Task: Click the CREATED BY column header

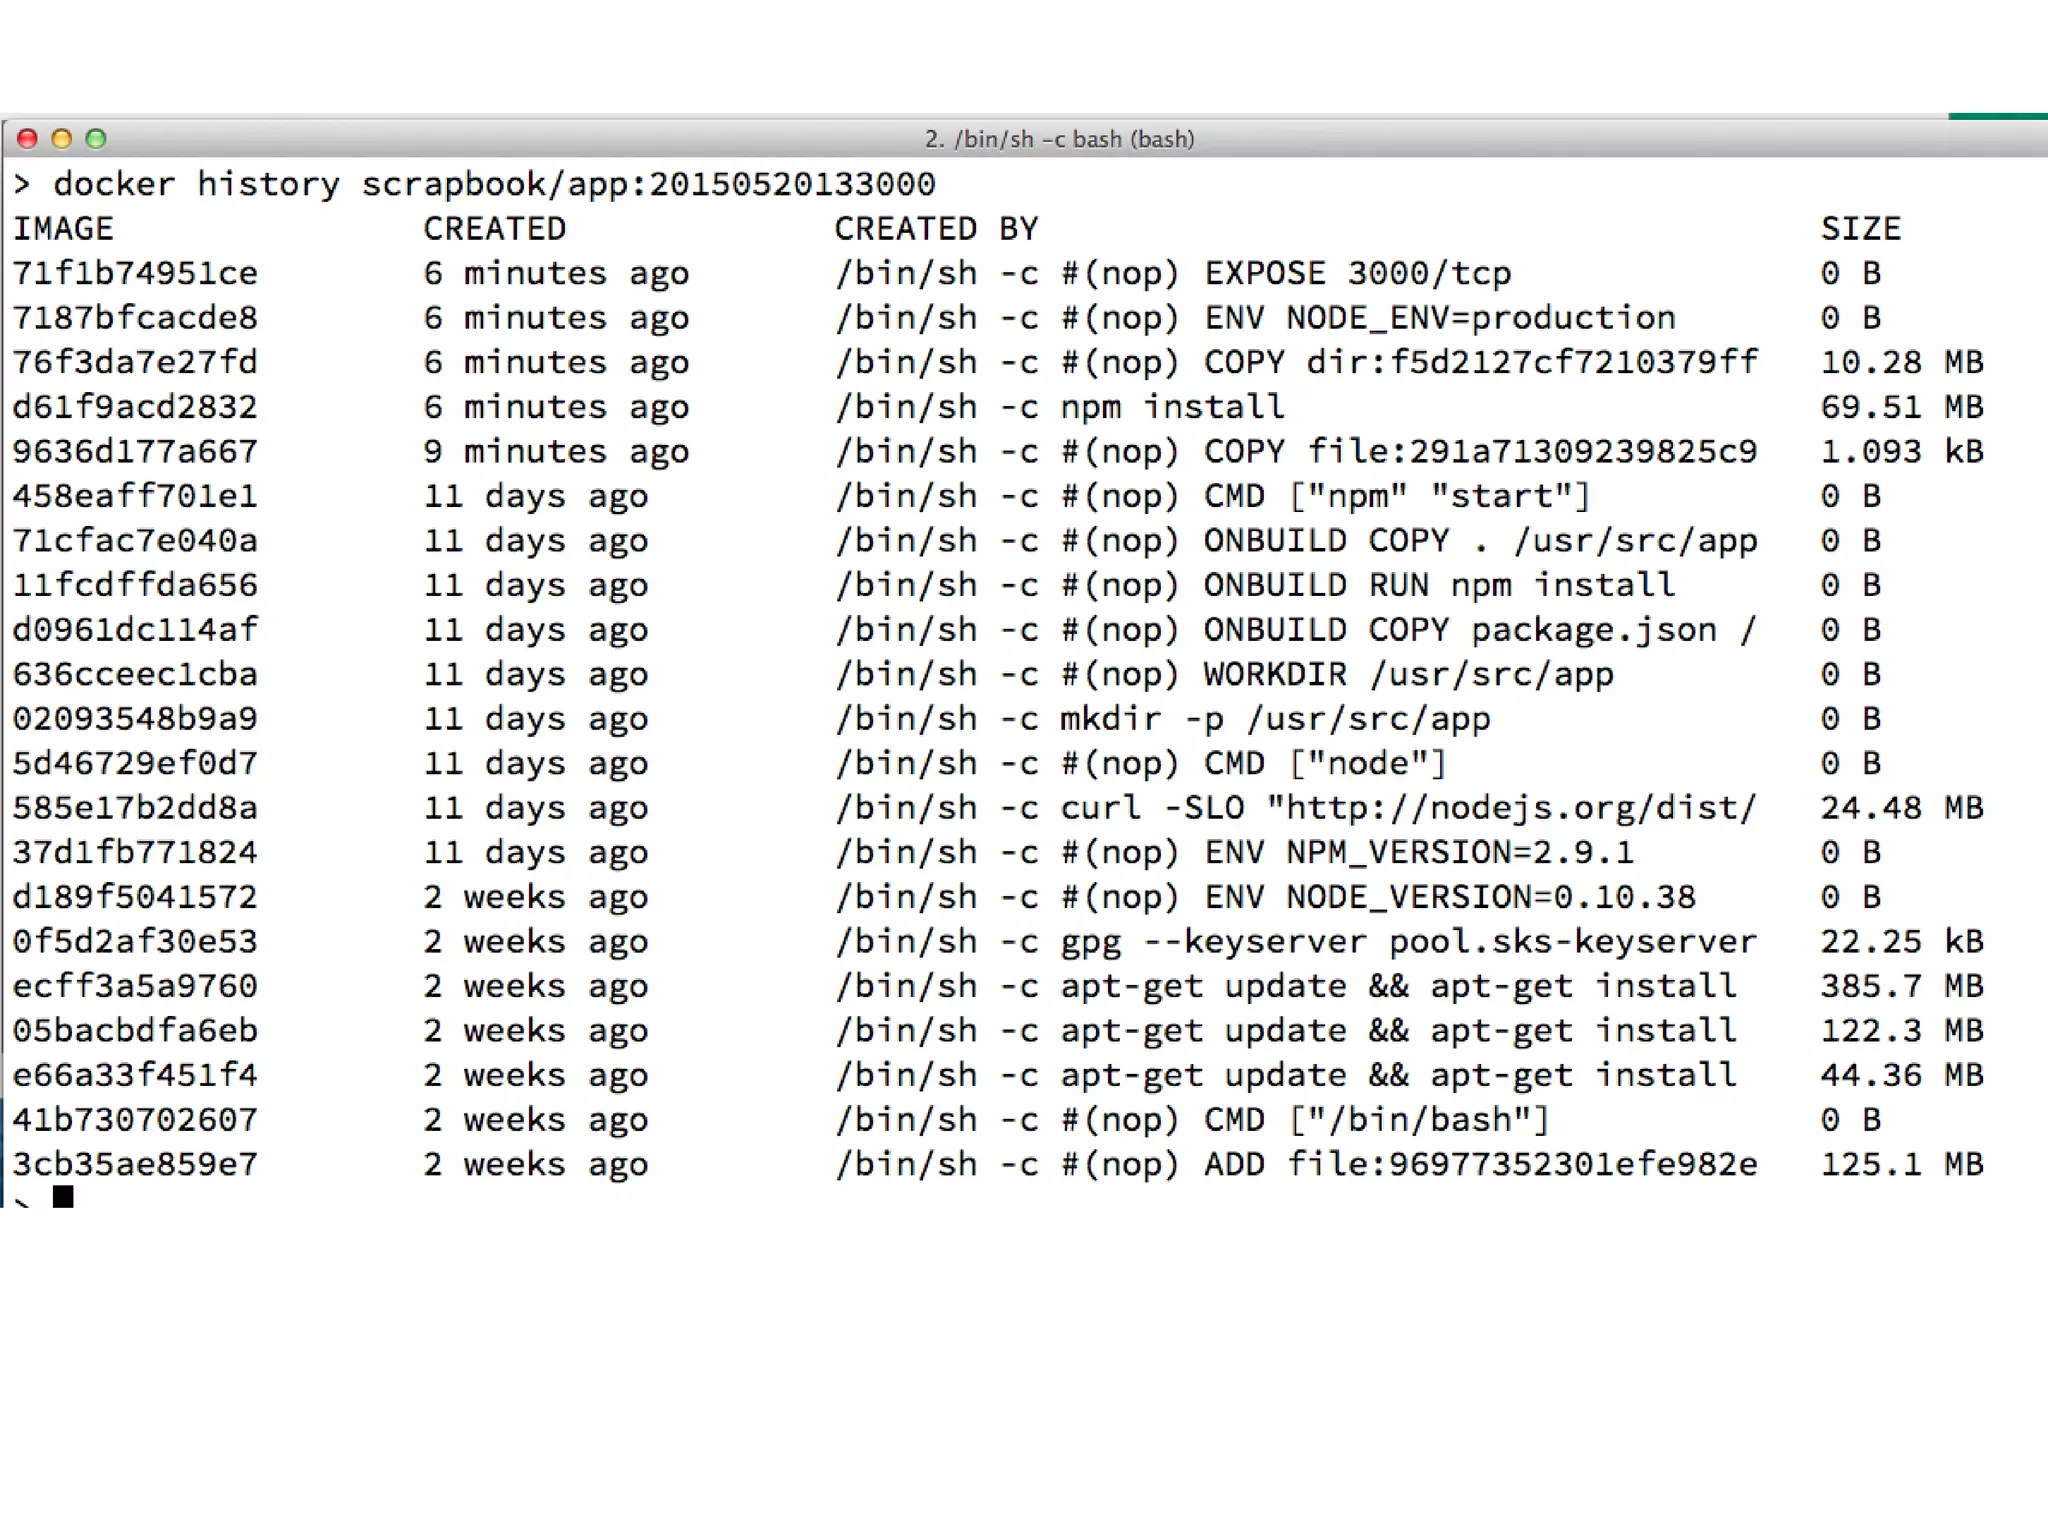Action: (x=936, y=229)
